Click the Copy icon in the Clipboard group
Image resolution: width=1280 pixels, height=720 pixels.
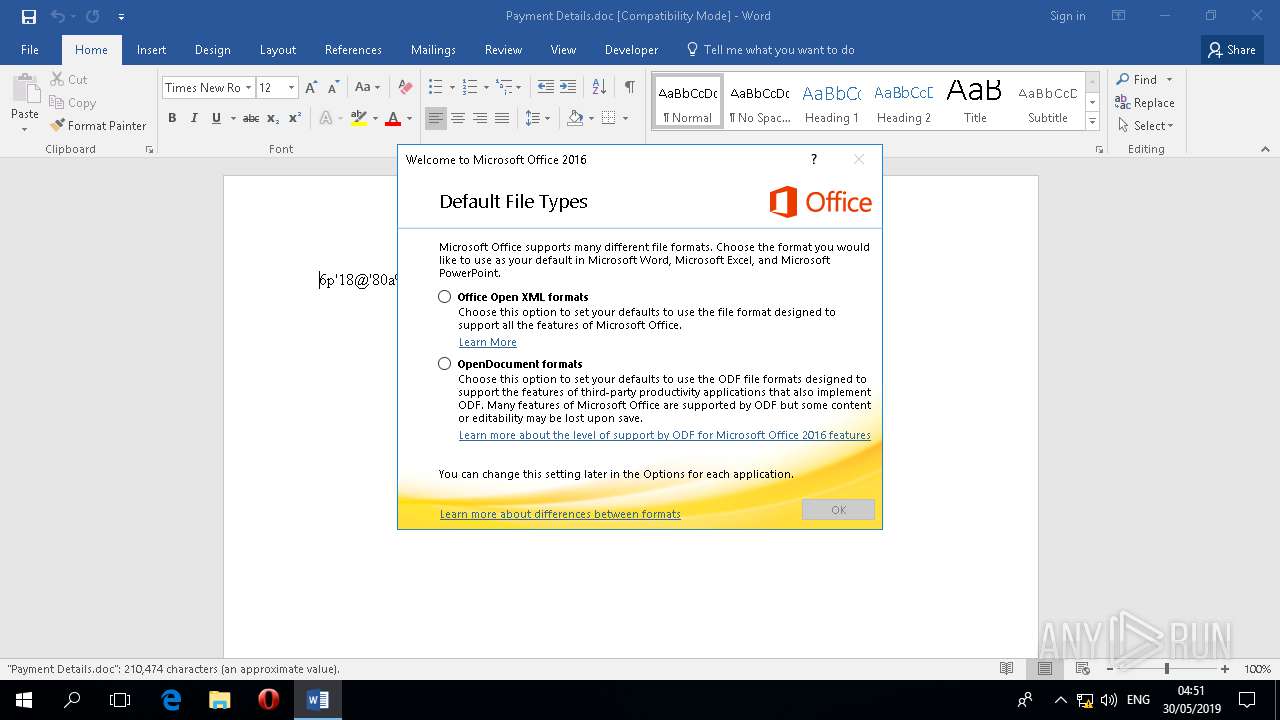coord(57,102)
